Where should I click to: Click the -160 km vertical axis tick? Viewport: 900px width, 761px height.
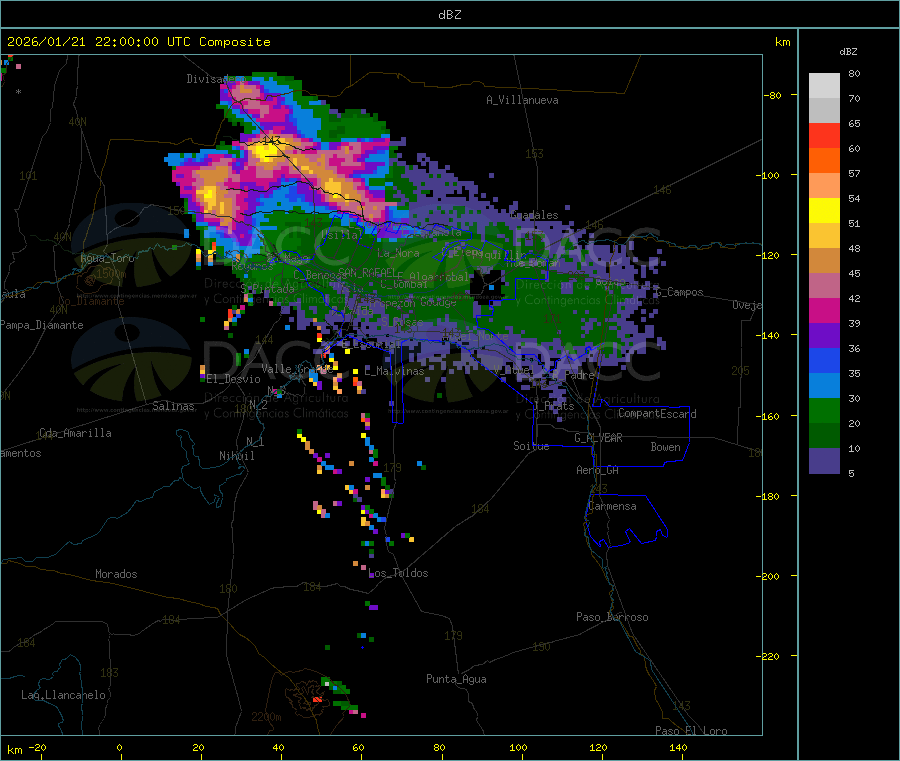click(x=771, y=416)
